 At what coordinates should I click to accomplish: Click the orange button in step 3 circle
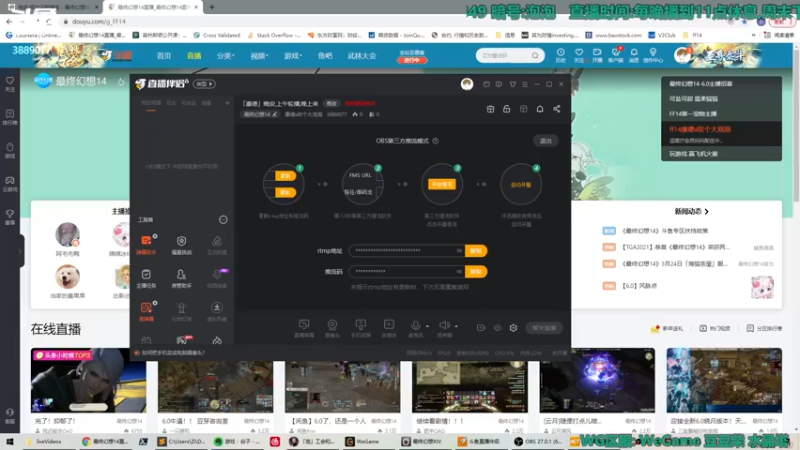pos(442,184)
